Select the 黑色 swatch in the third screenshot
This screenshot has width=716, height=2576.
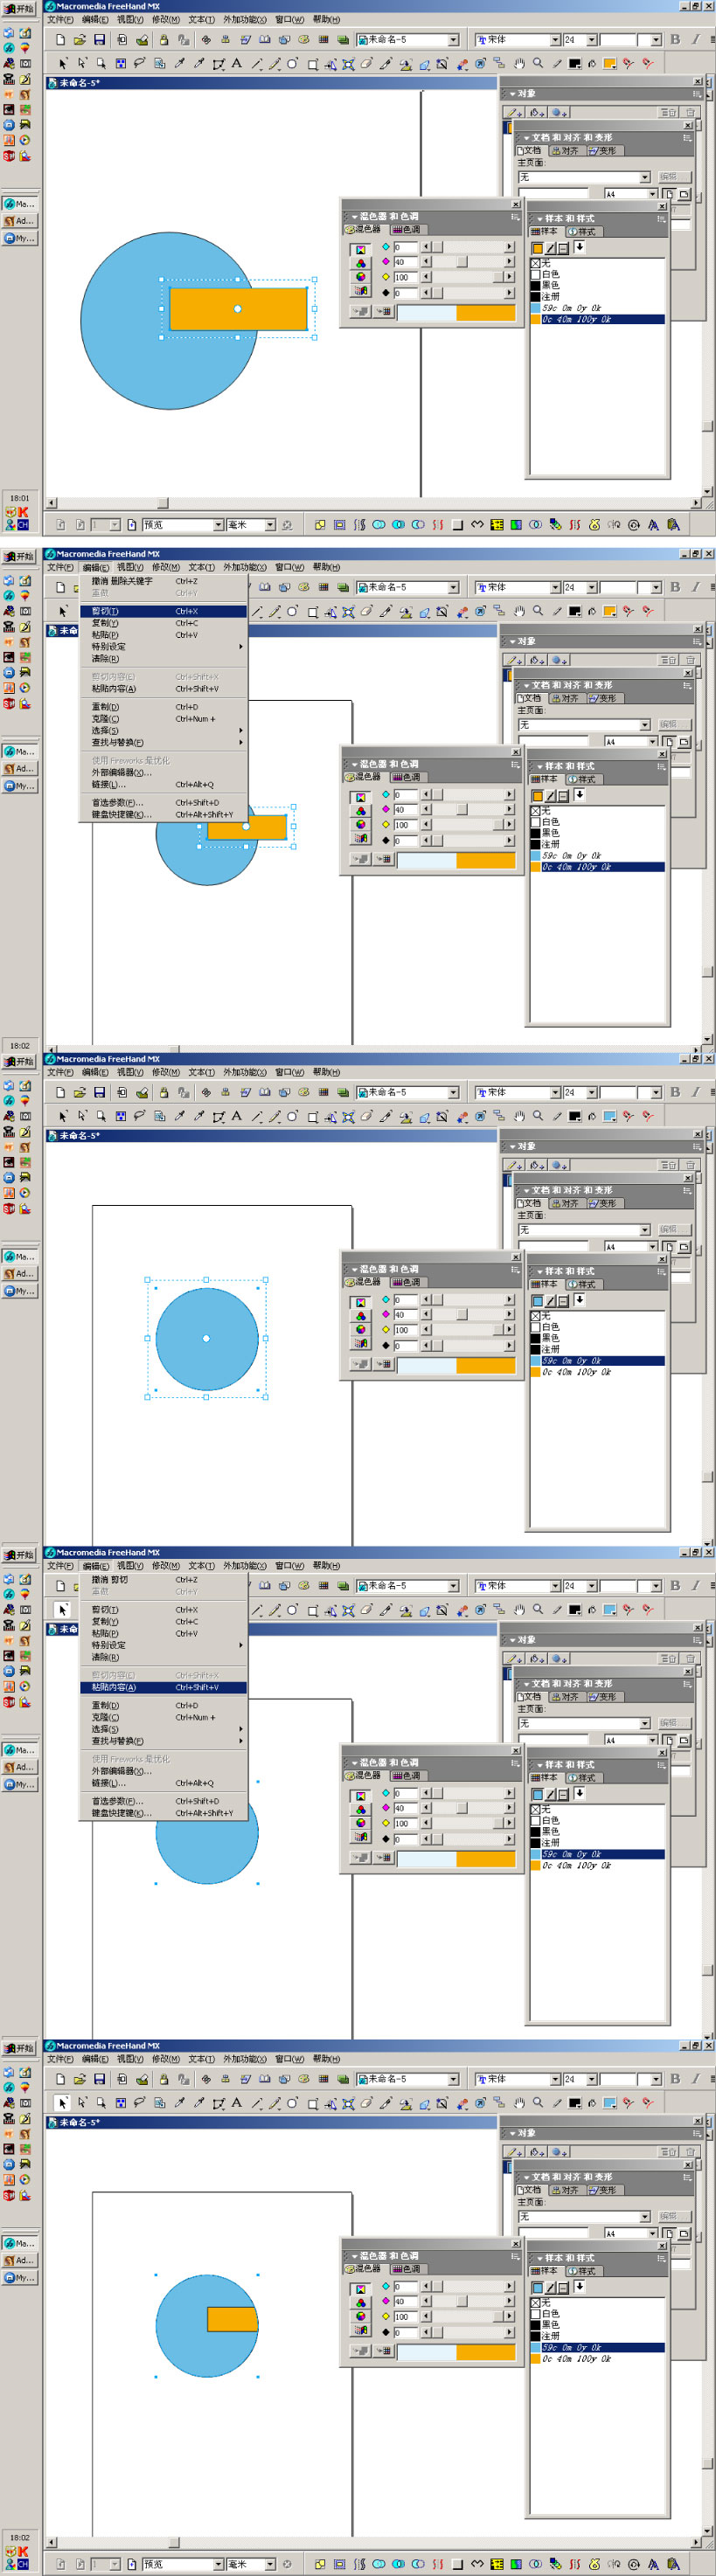coord(597,1338)
